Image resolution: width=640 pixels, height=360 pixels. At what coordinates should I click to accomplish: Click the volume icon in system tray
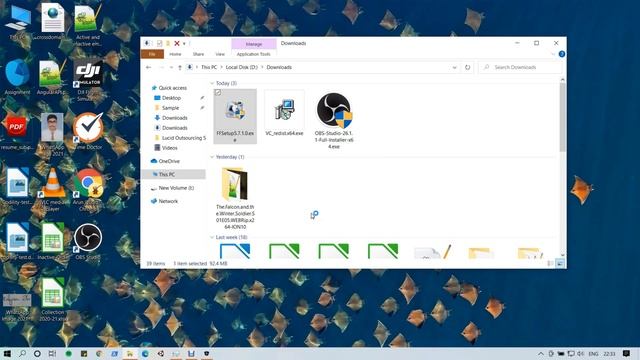click(580, 353)
